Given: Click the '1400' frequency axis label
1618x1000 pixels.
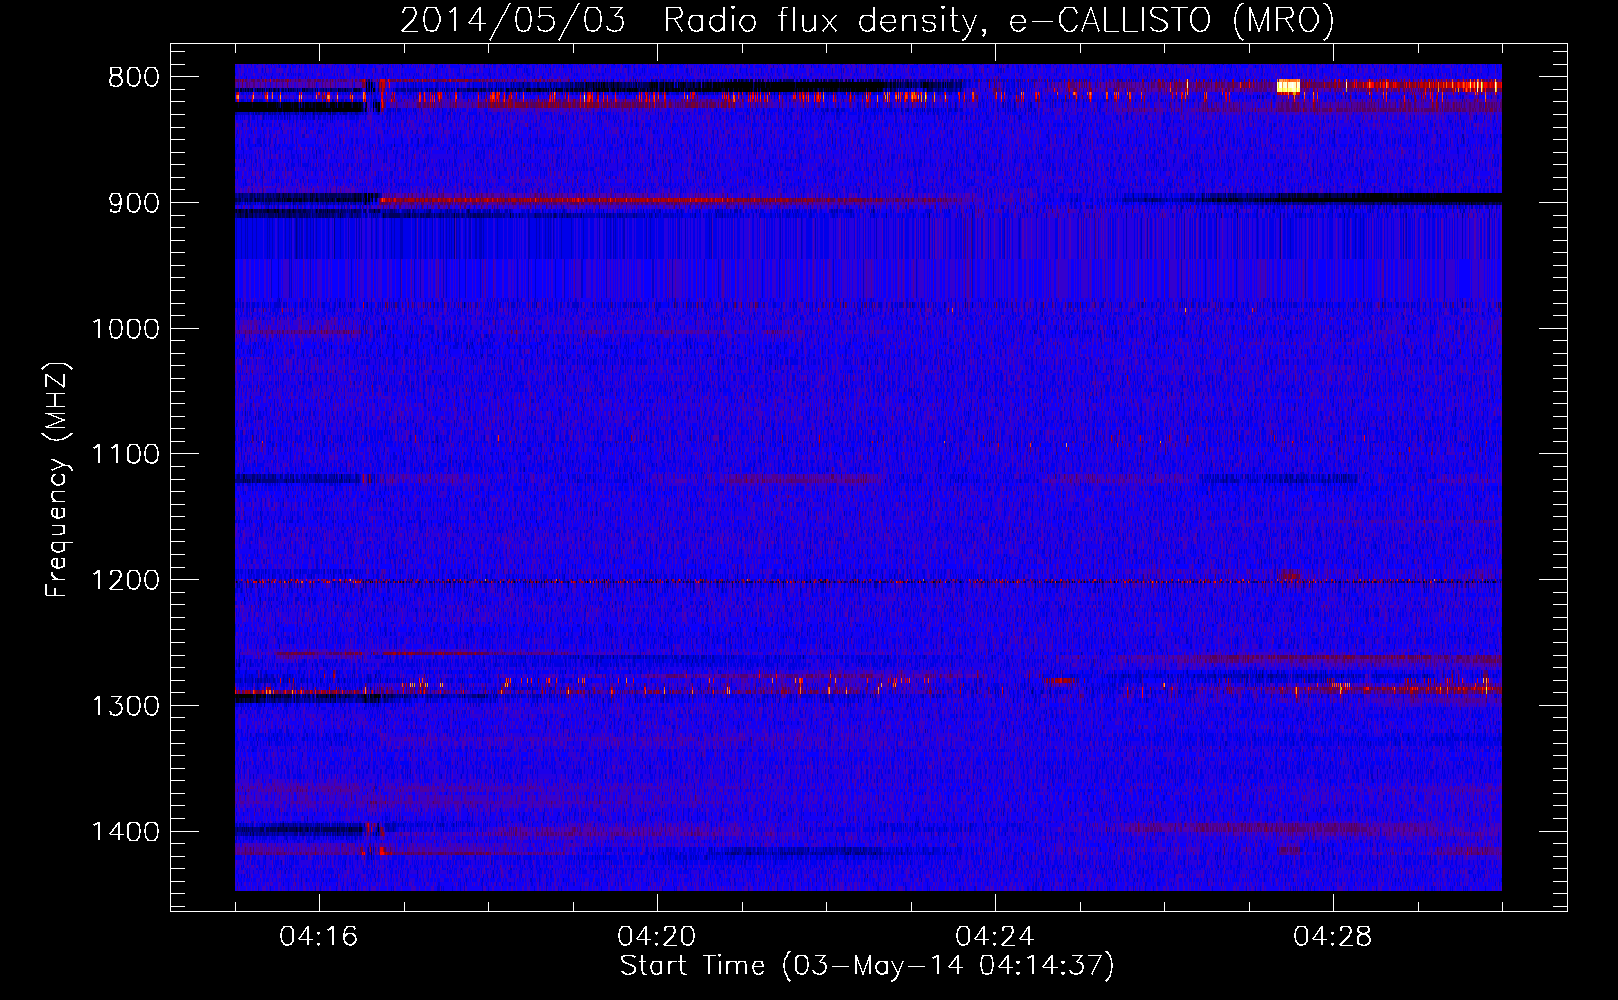Looking at the screenshot, I should [x=125, y=832].
